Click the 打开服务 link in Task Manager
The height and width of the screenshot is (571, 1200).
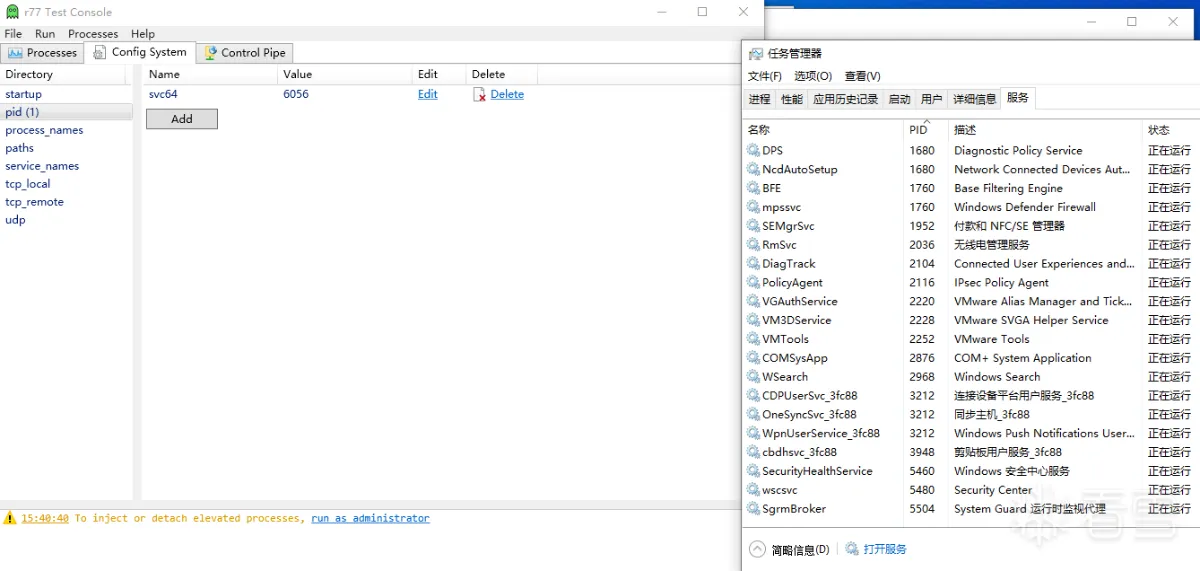point(885,549)
